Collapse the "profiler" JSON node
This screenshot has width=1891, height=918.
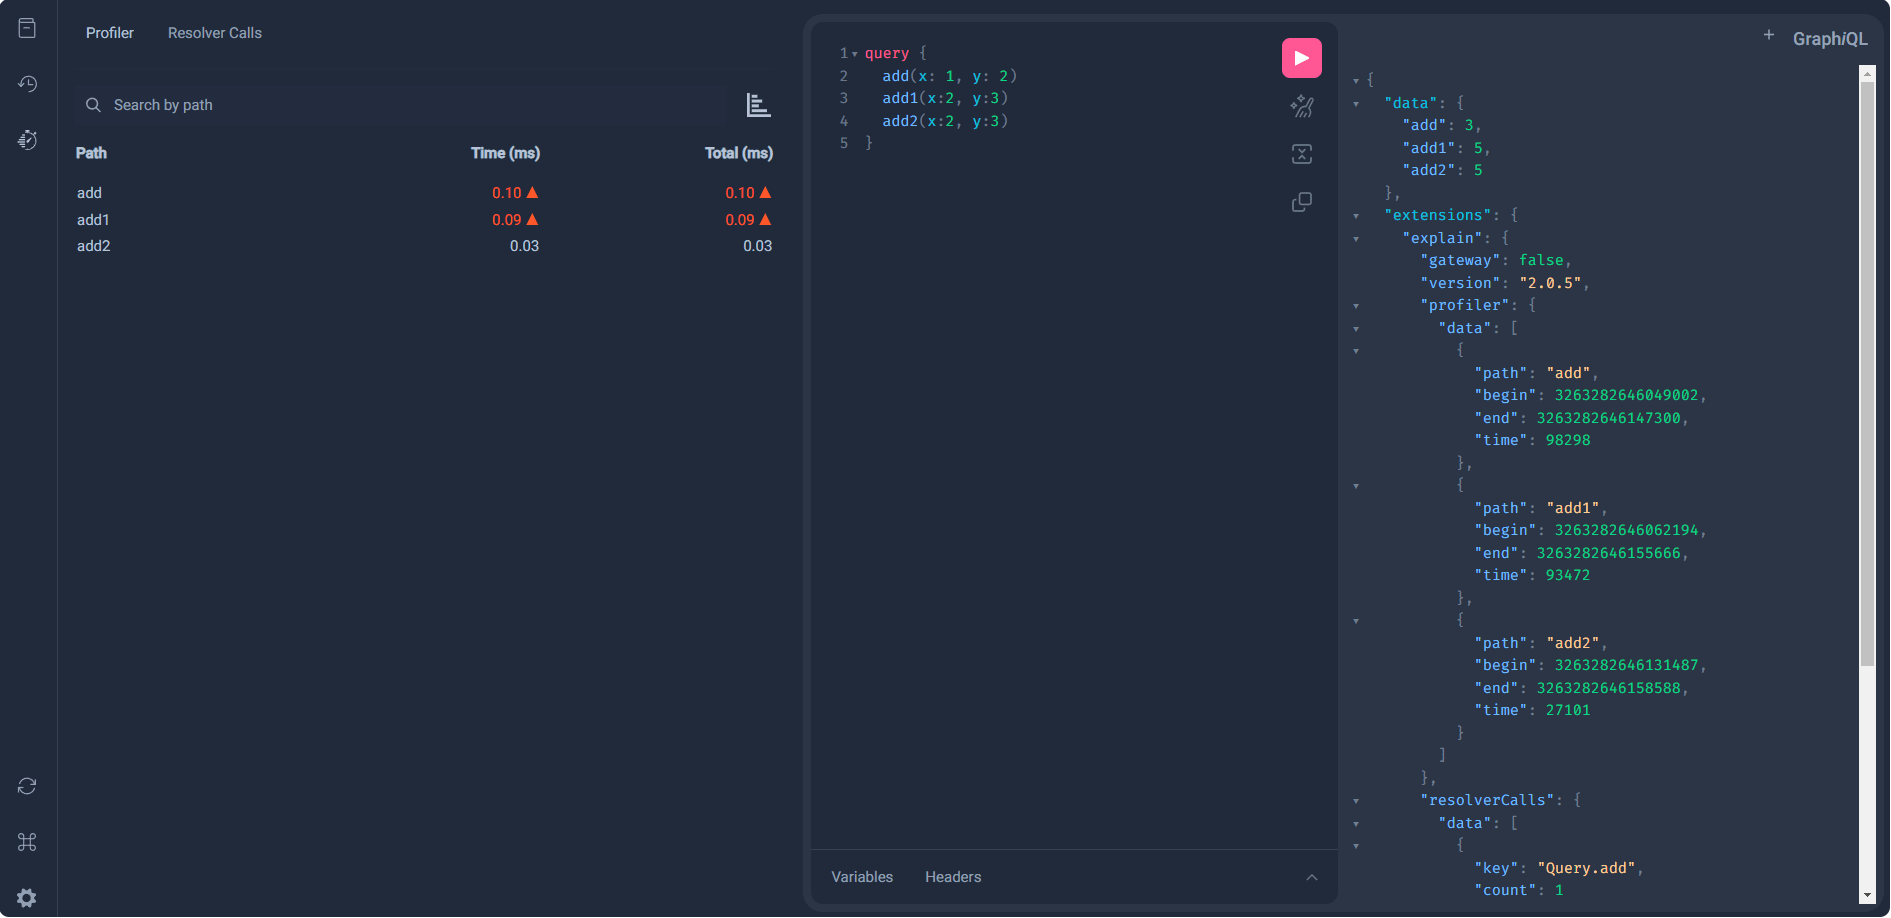click(1356, 306)
